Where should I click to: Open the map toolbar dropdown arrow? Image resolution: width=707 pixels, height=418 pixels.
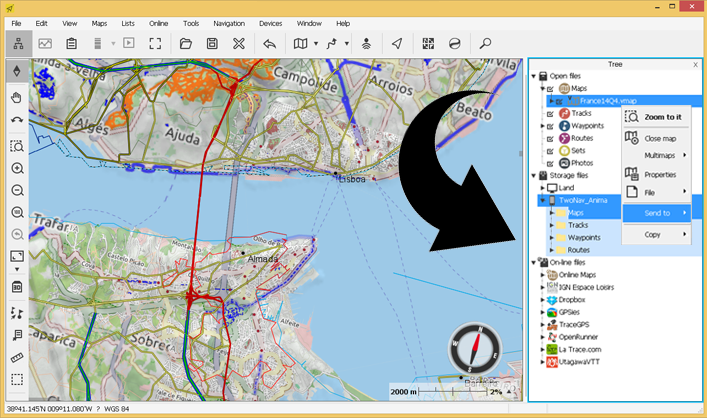point(316,44)
